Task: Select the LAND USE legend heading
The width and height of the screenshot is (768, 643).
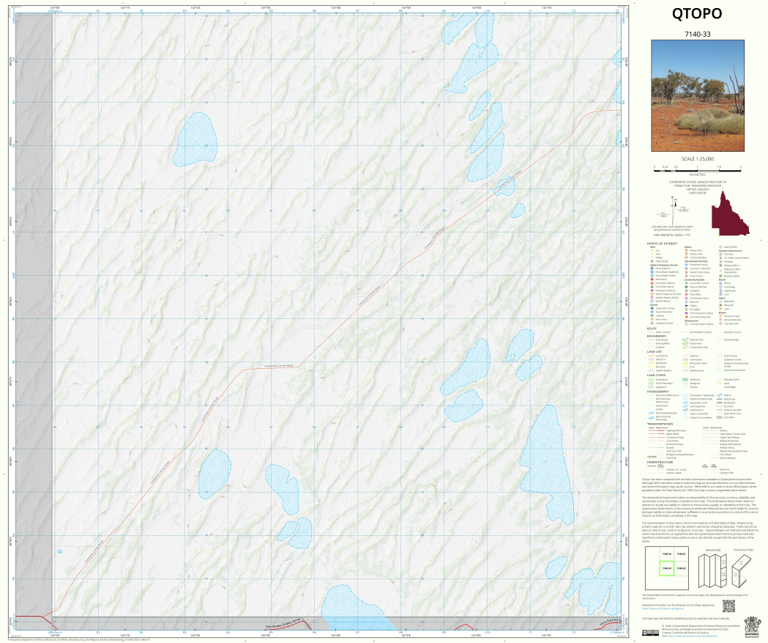Action: tap(654, 352)
